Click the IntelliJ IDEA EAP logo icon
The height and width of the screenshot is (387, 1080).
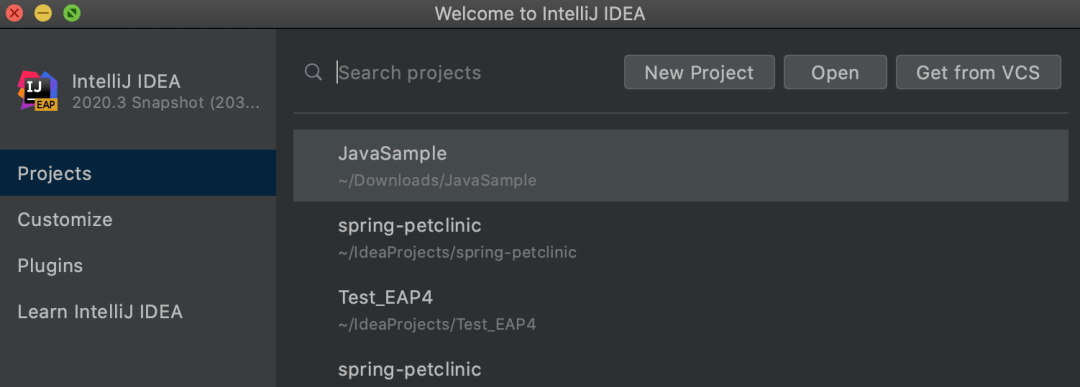point(39,90)
